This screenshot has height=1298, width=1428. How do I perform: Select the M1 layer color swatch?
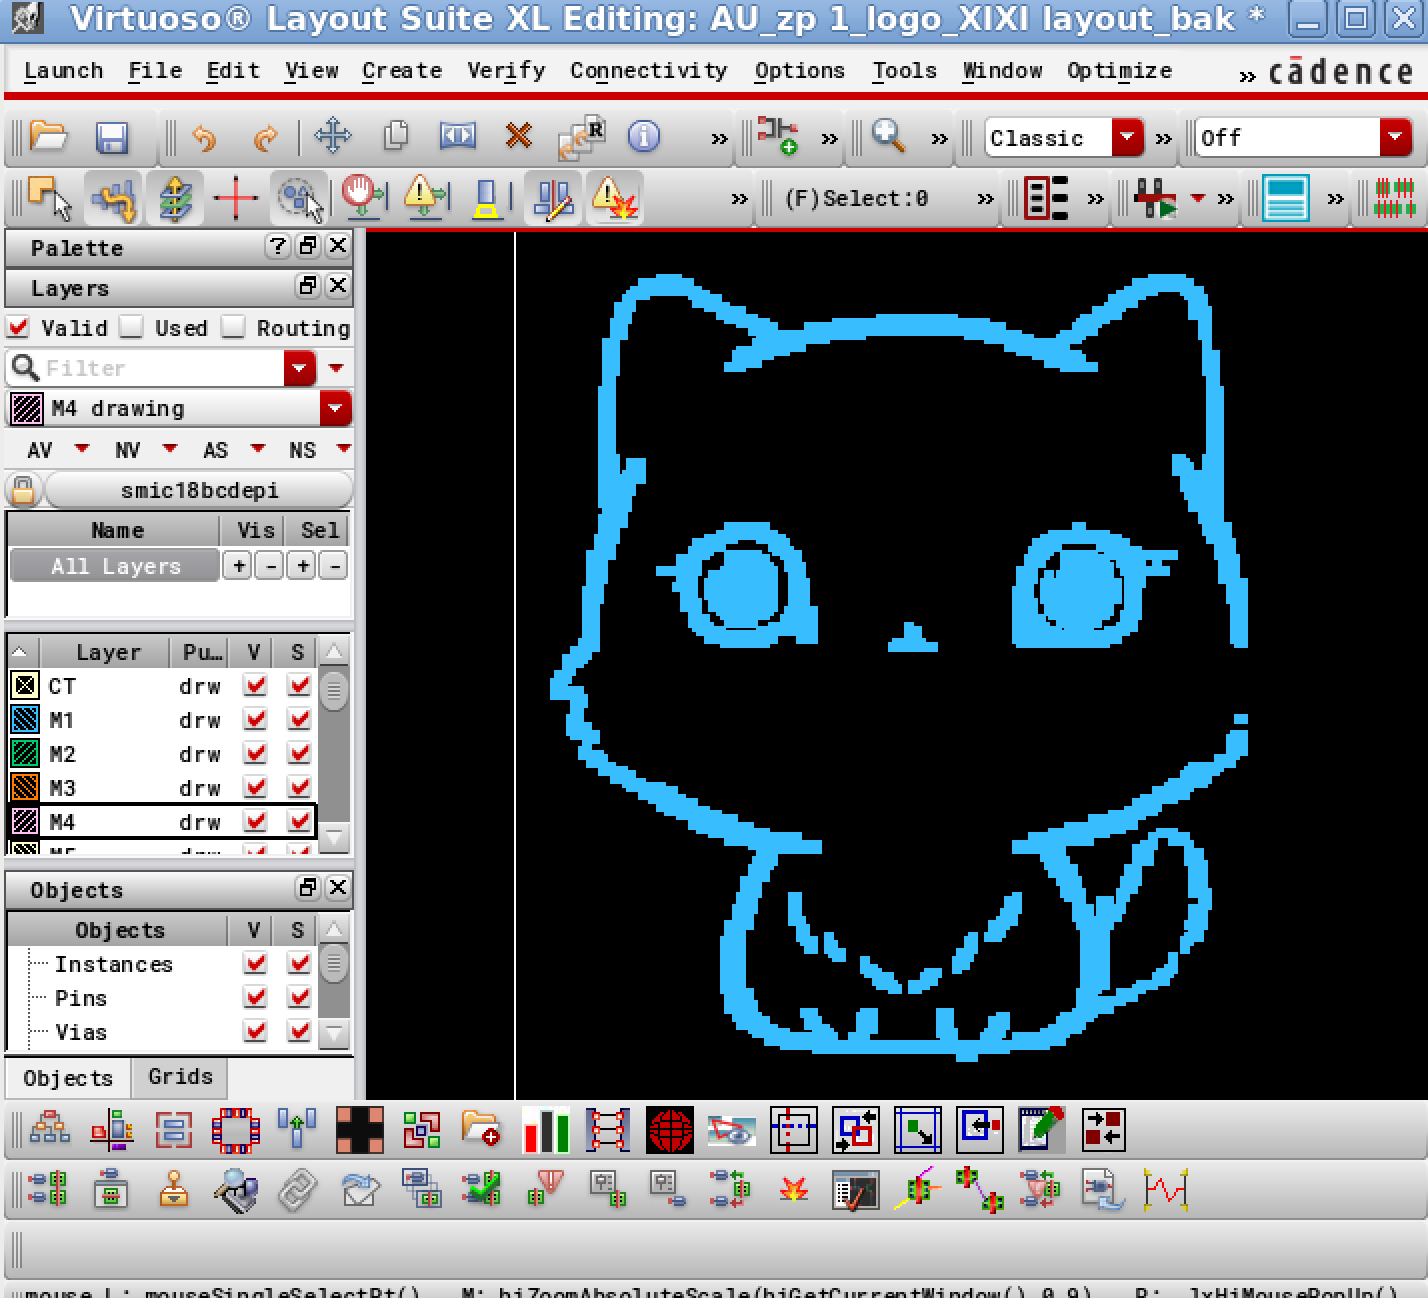(x=25, y=719)
